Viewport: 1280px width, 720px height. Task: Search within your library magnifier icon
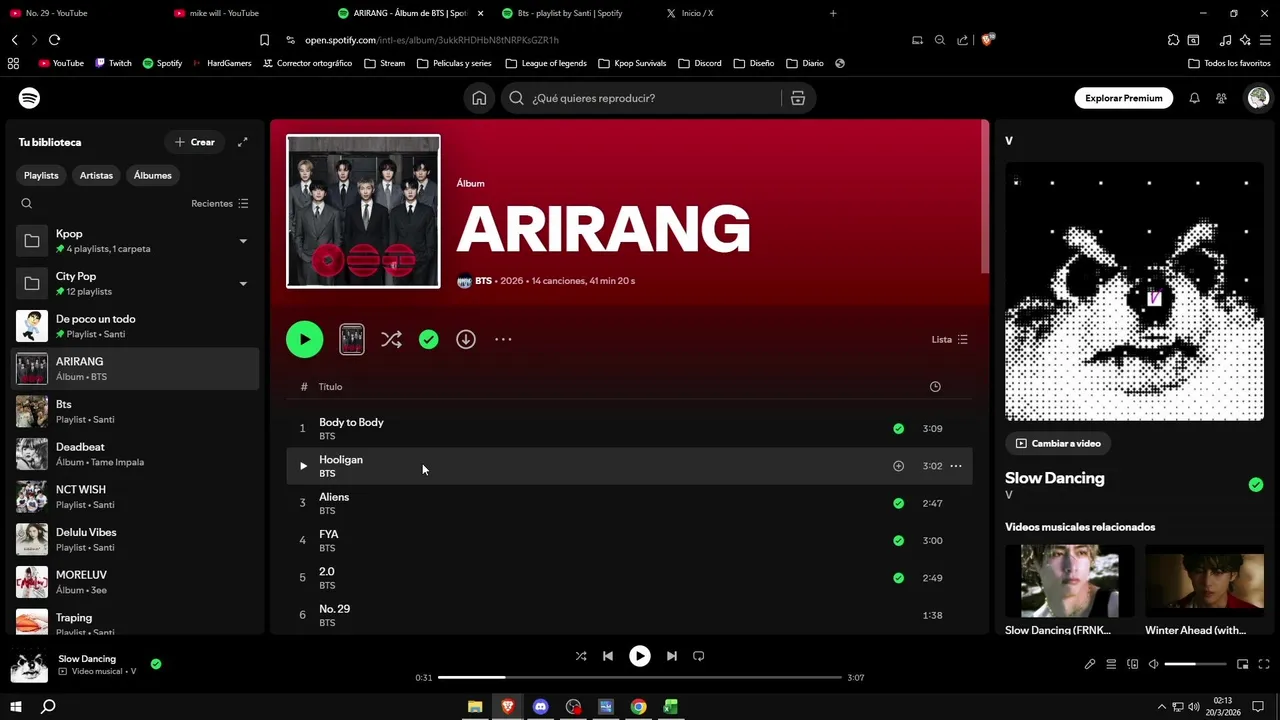click(27, 203)
